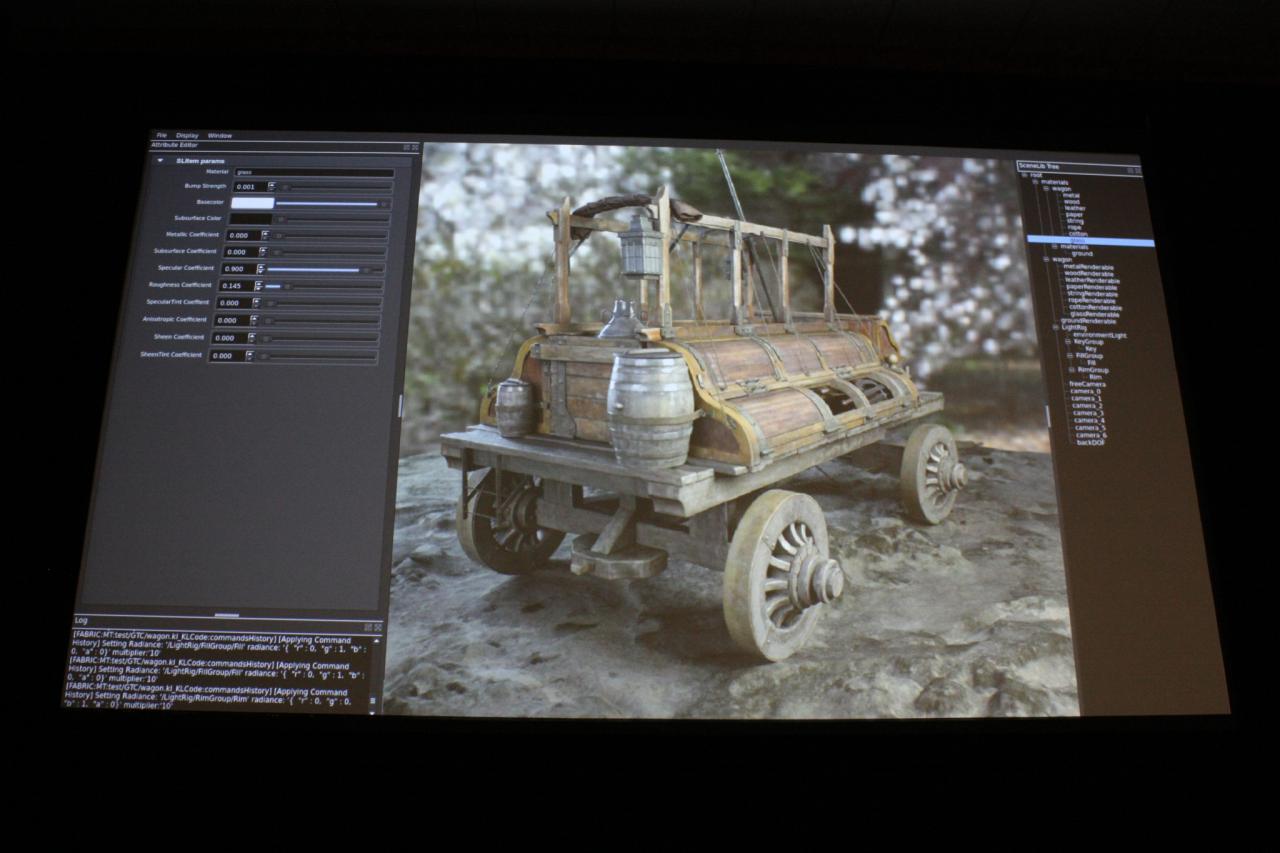1280x853 pixels.
Task: Float the Log panel
Action: click(368, 627)
